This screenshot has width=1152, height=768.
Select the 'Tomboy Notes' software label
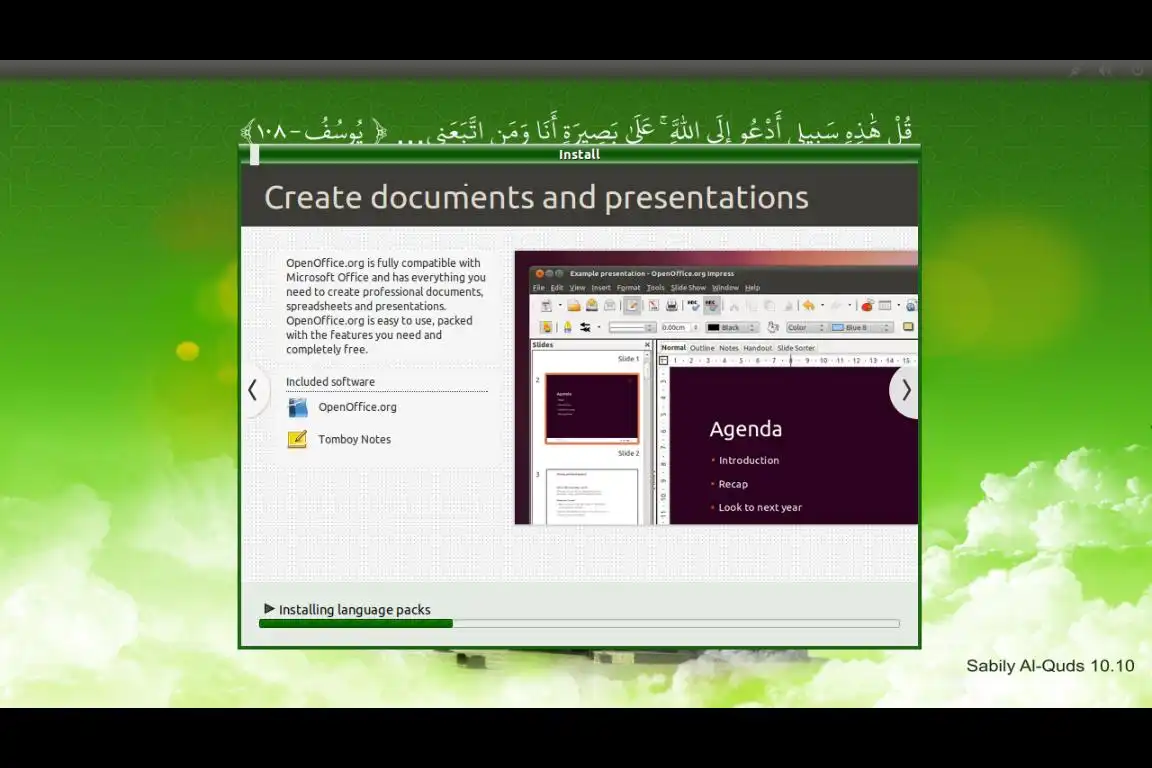354,439
